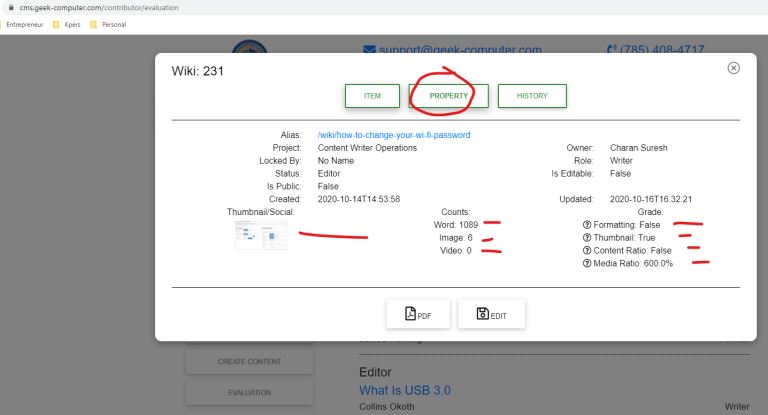Click the EDIT button
Viewport: 768px width, 415px height.
[x=491, y=314]
